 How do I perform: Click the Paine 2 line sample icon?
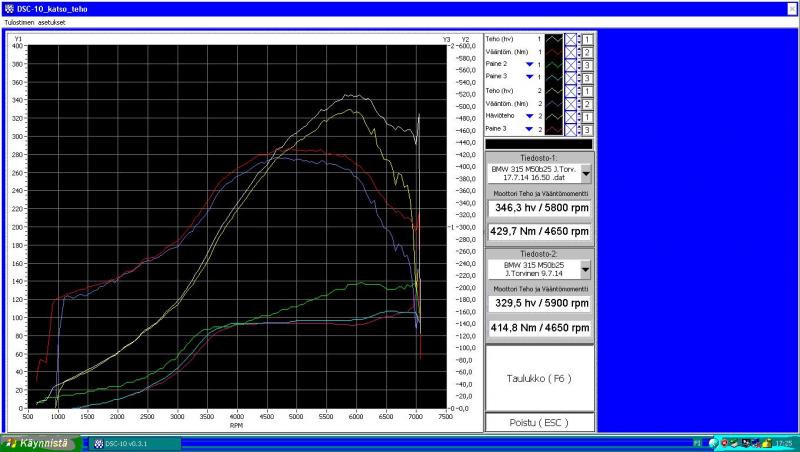[x=553, y=64]
